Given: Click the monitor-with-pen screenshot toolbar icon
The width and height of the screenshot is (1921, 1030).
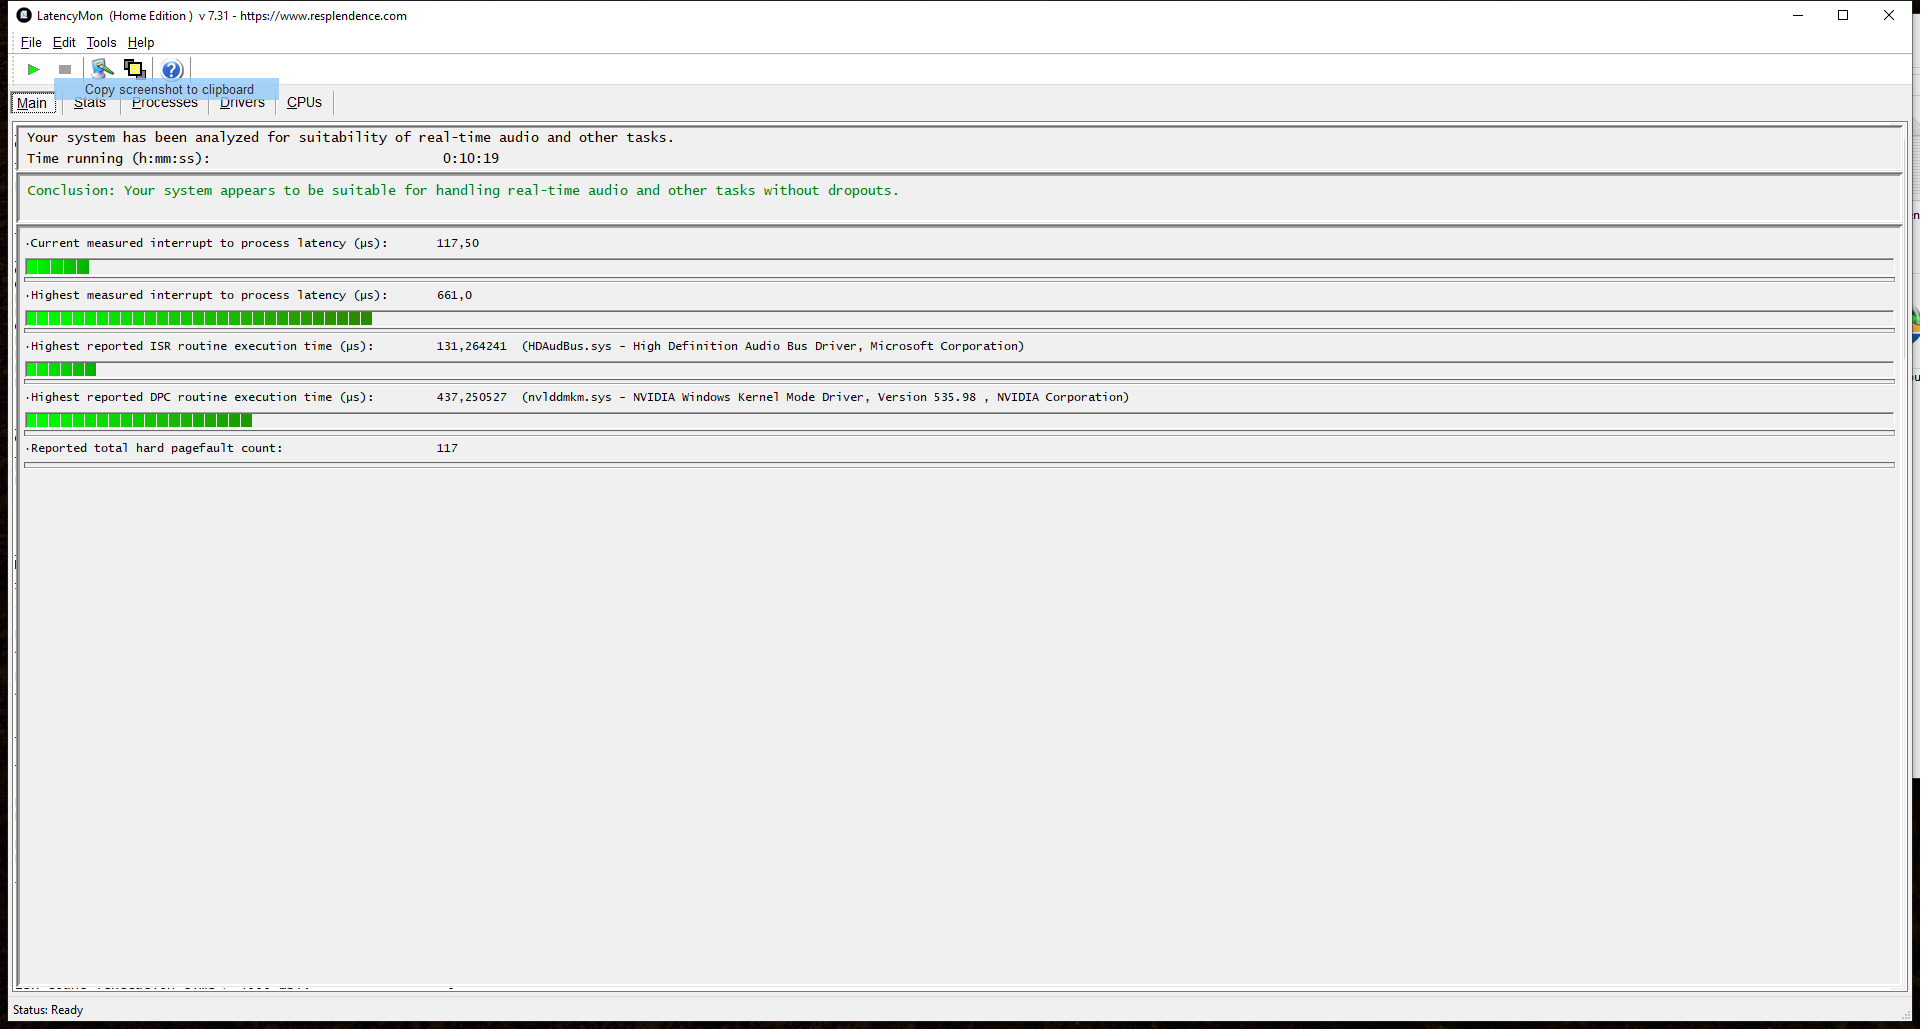Looking at the screenshot, I should click(102, 69).
